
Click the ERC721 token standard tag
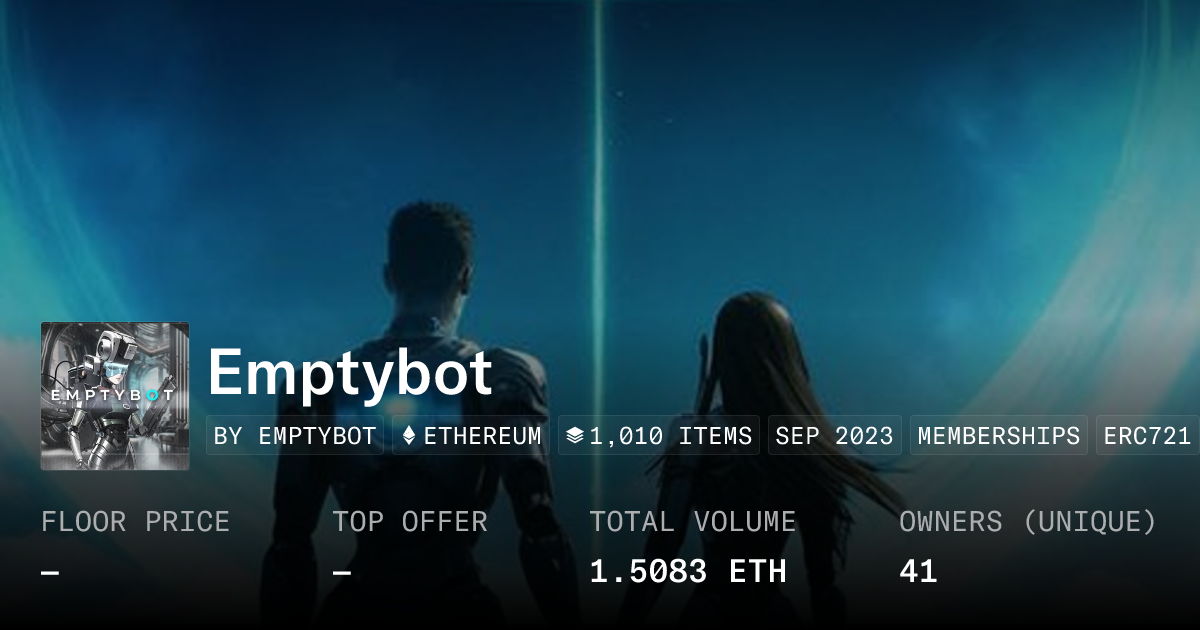click(x=1147, y=436)
